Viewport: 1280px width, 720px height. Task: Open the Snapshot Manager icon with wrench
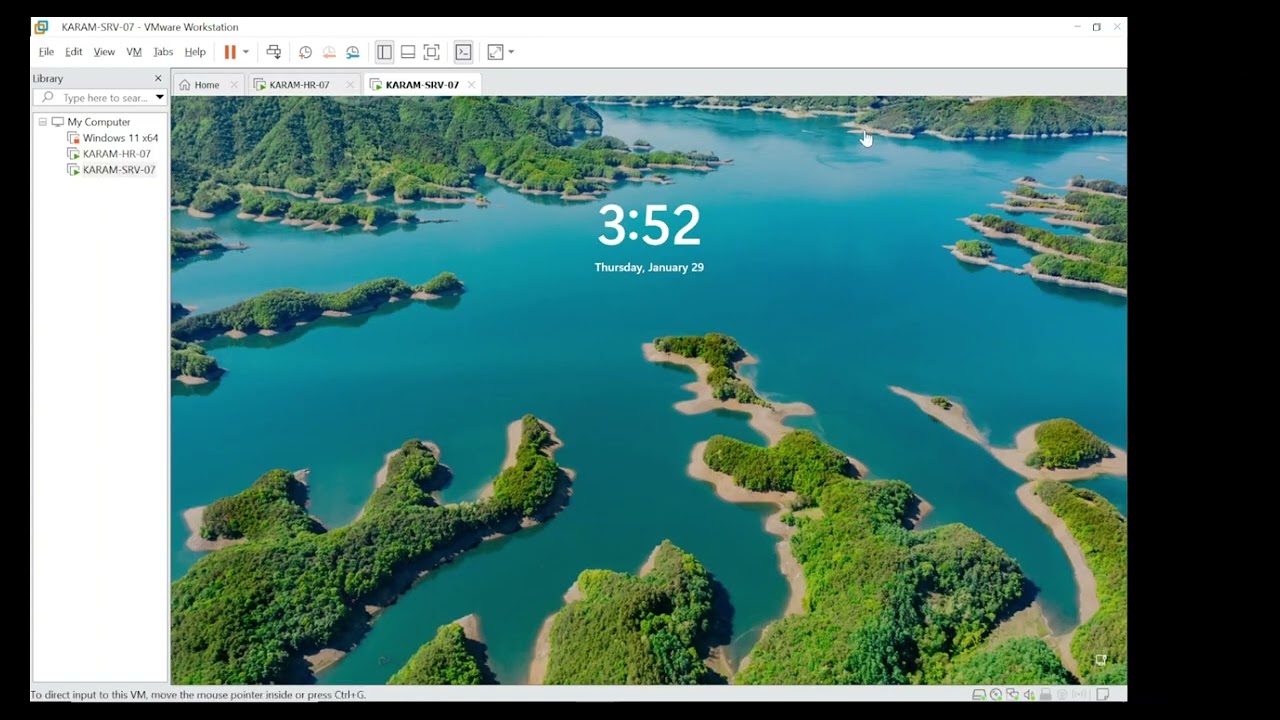pos(353,52)
